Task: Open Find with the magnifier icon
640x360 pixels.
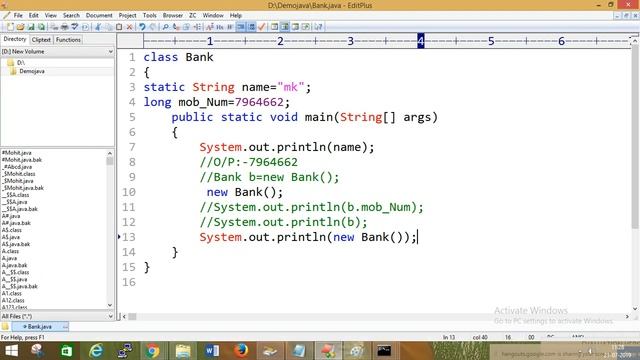Action: click(165, 27)
